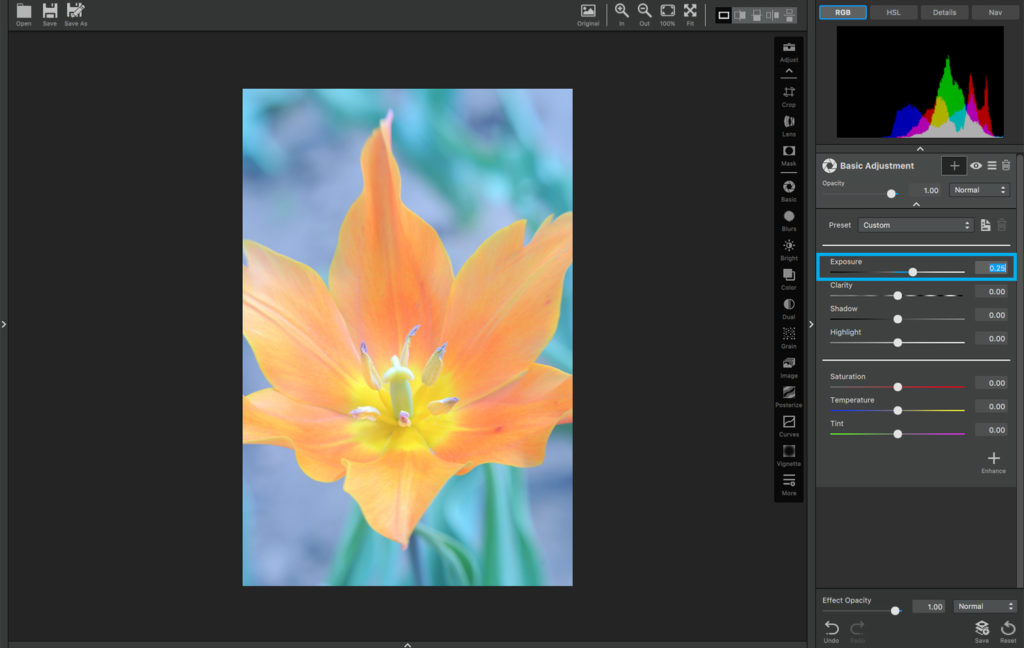Click the Saturation slider handle

tap(898, 387)
